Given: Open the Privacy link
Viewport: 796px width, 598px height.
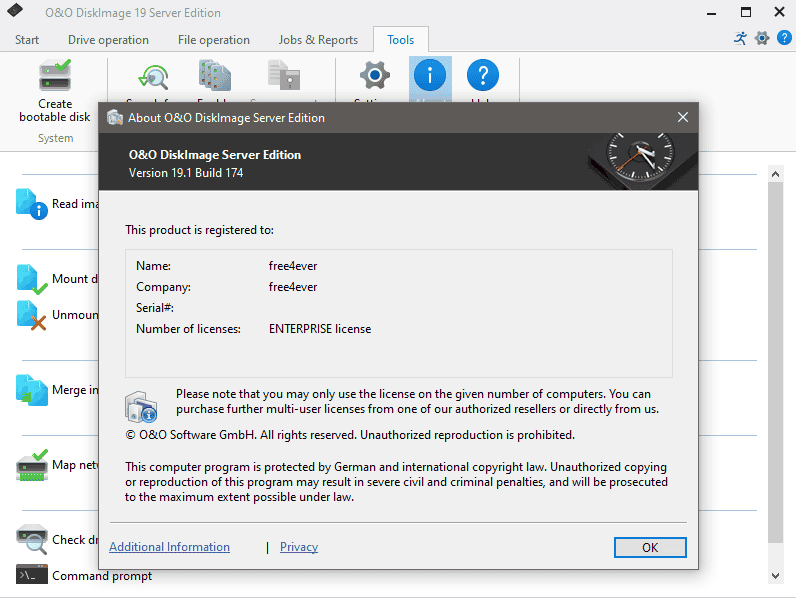Looking at the screenshot, I should (299, 547).
